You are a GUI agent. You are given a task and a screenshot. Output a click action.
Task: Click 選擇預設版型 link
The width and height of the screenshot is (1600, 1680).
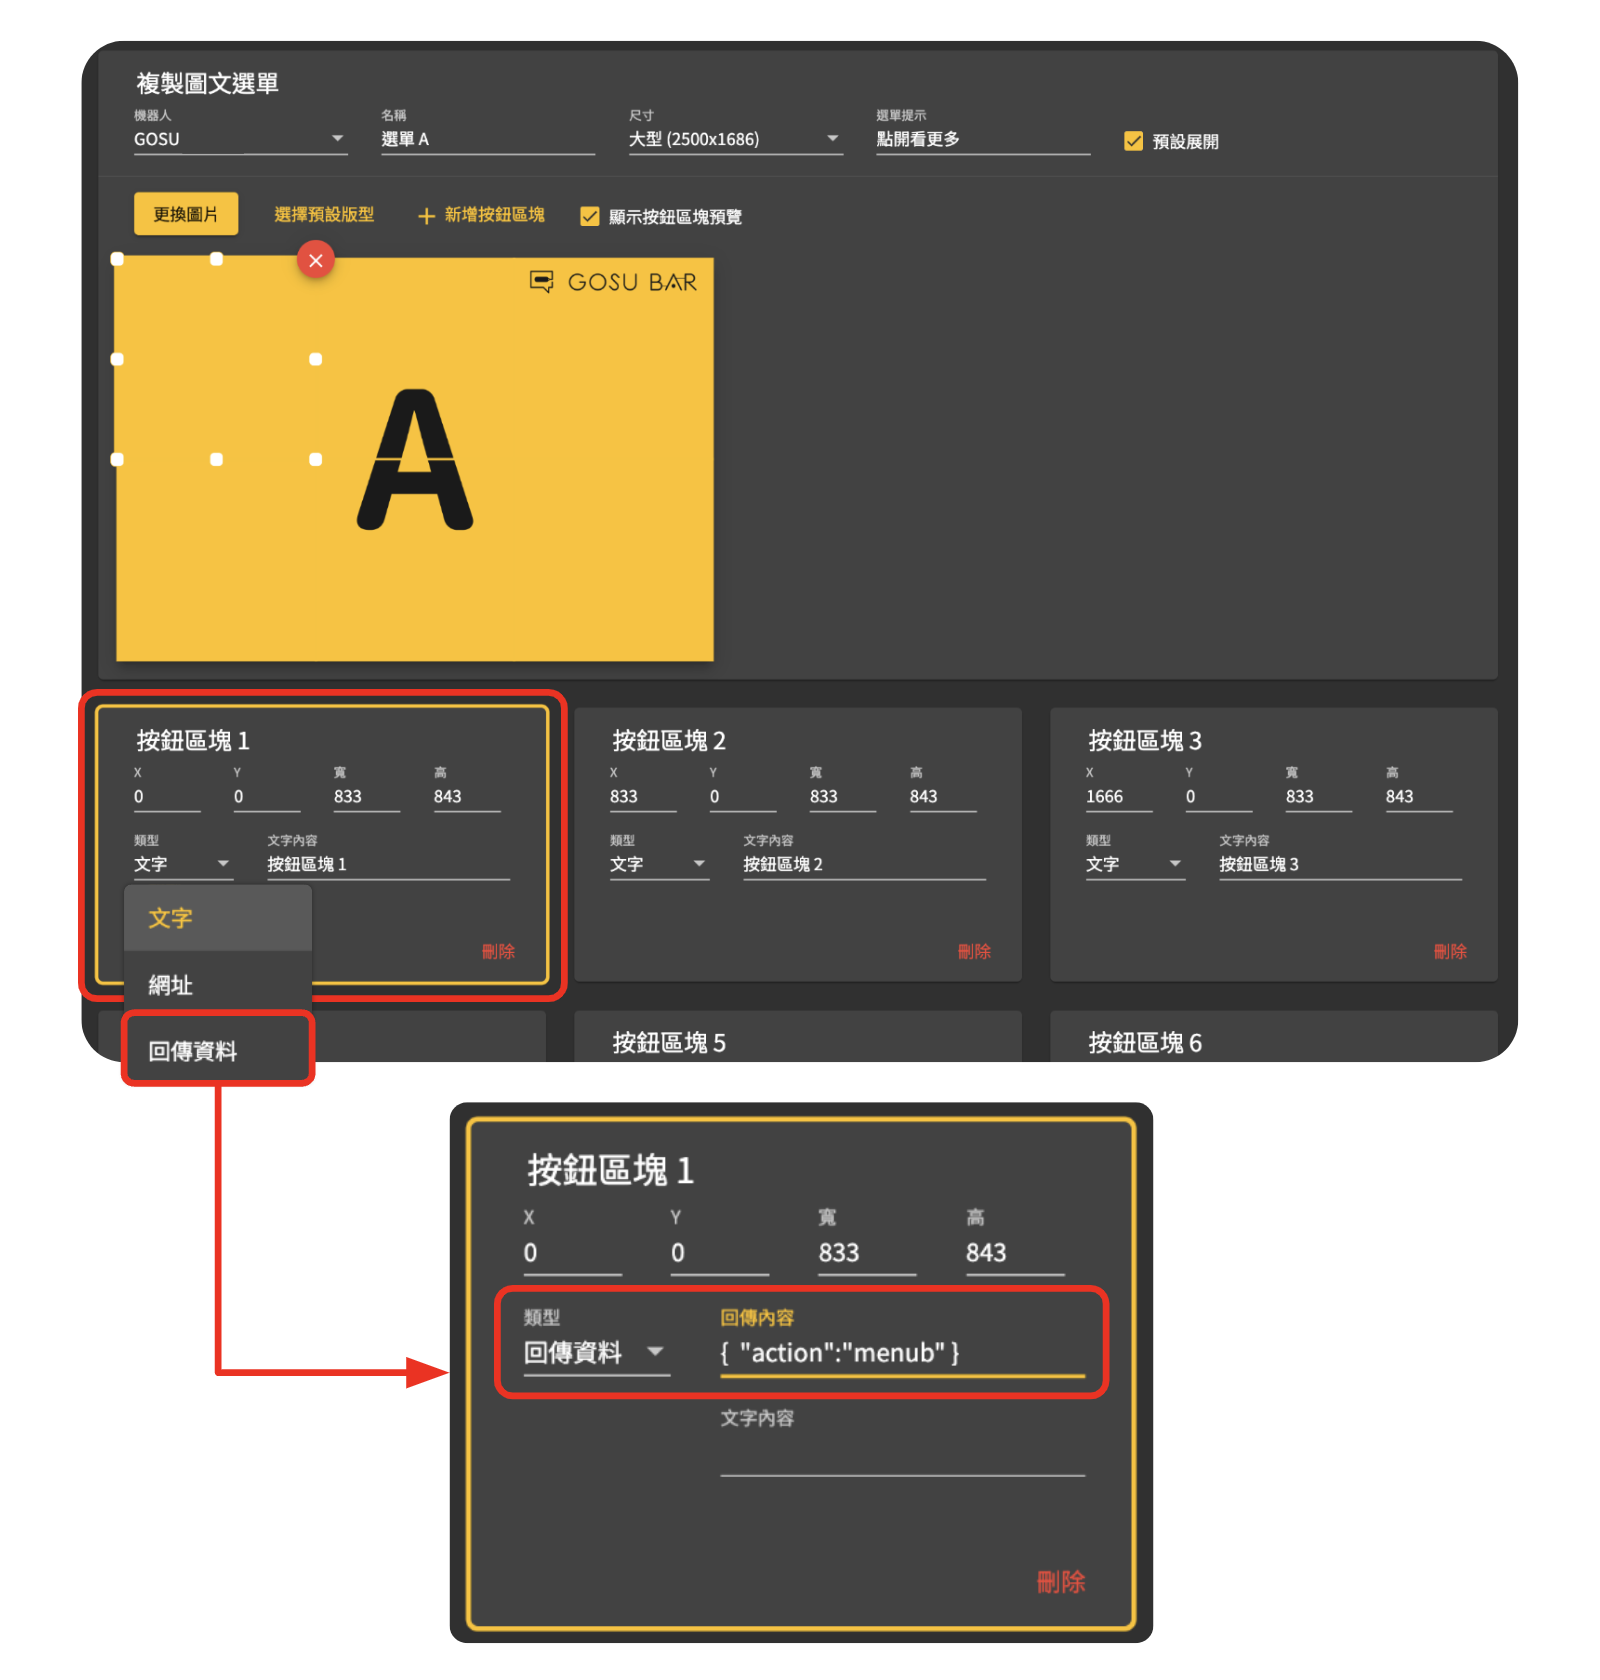click(x=324, y=214)
